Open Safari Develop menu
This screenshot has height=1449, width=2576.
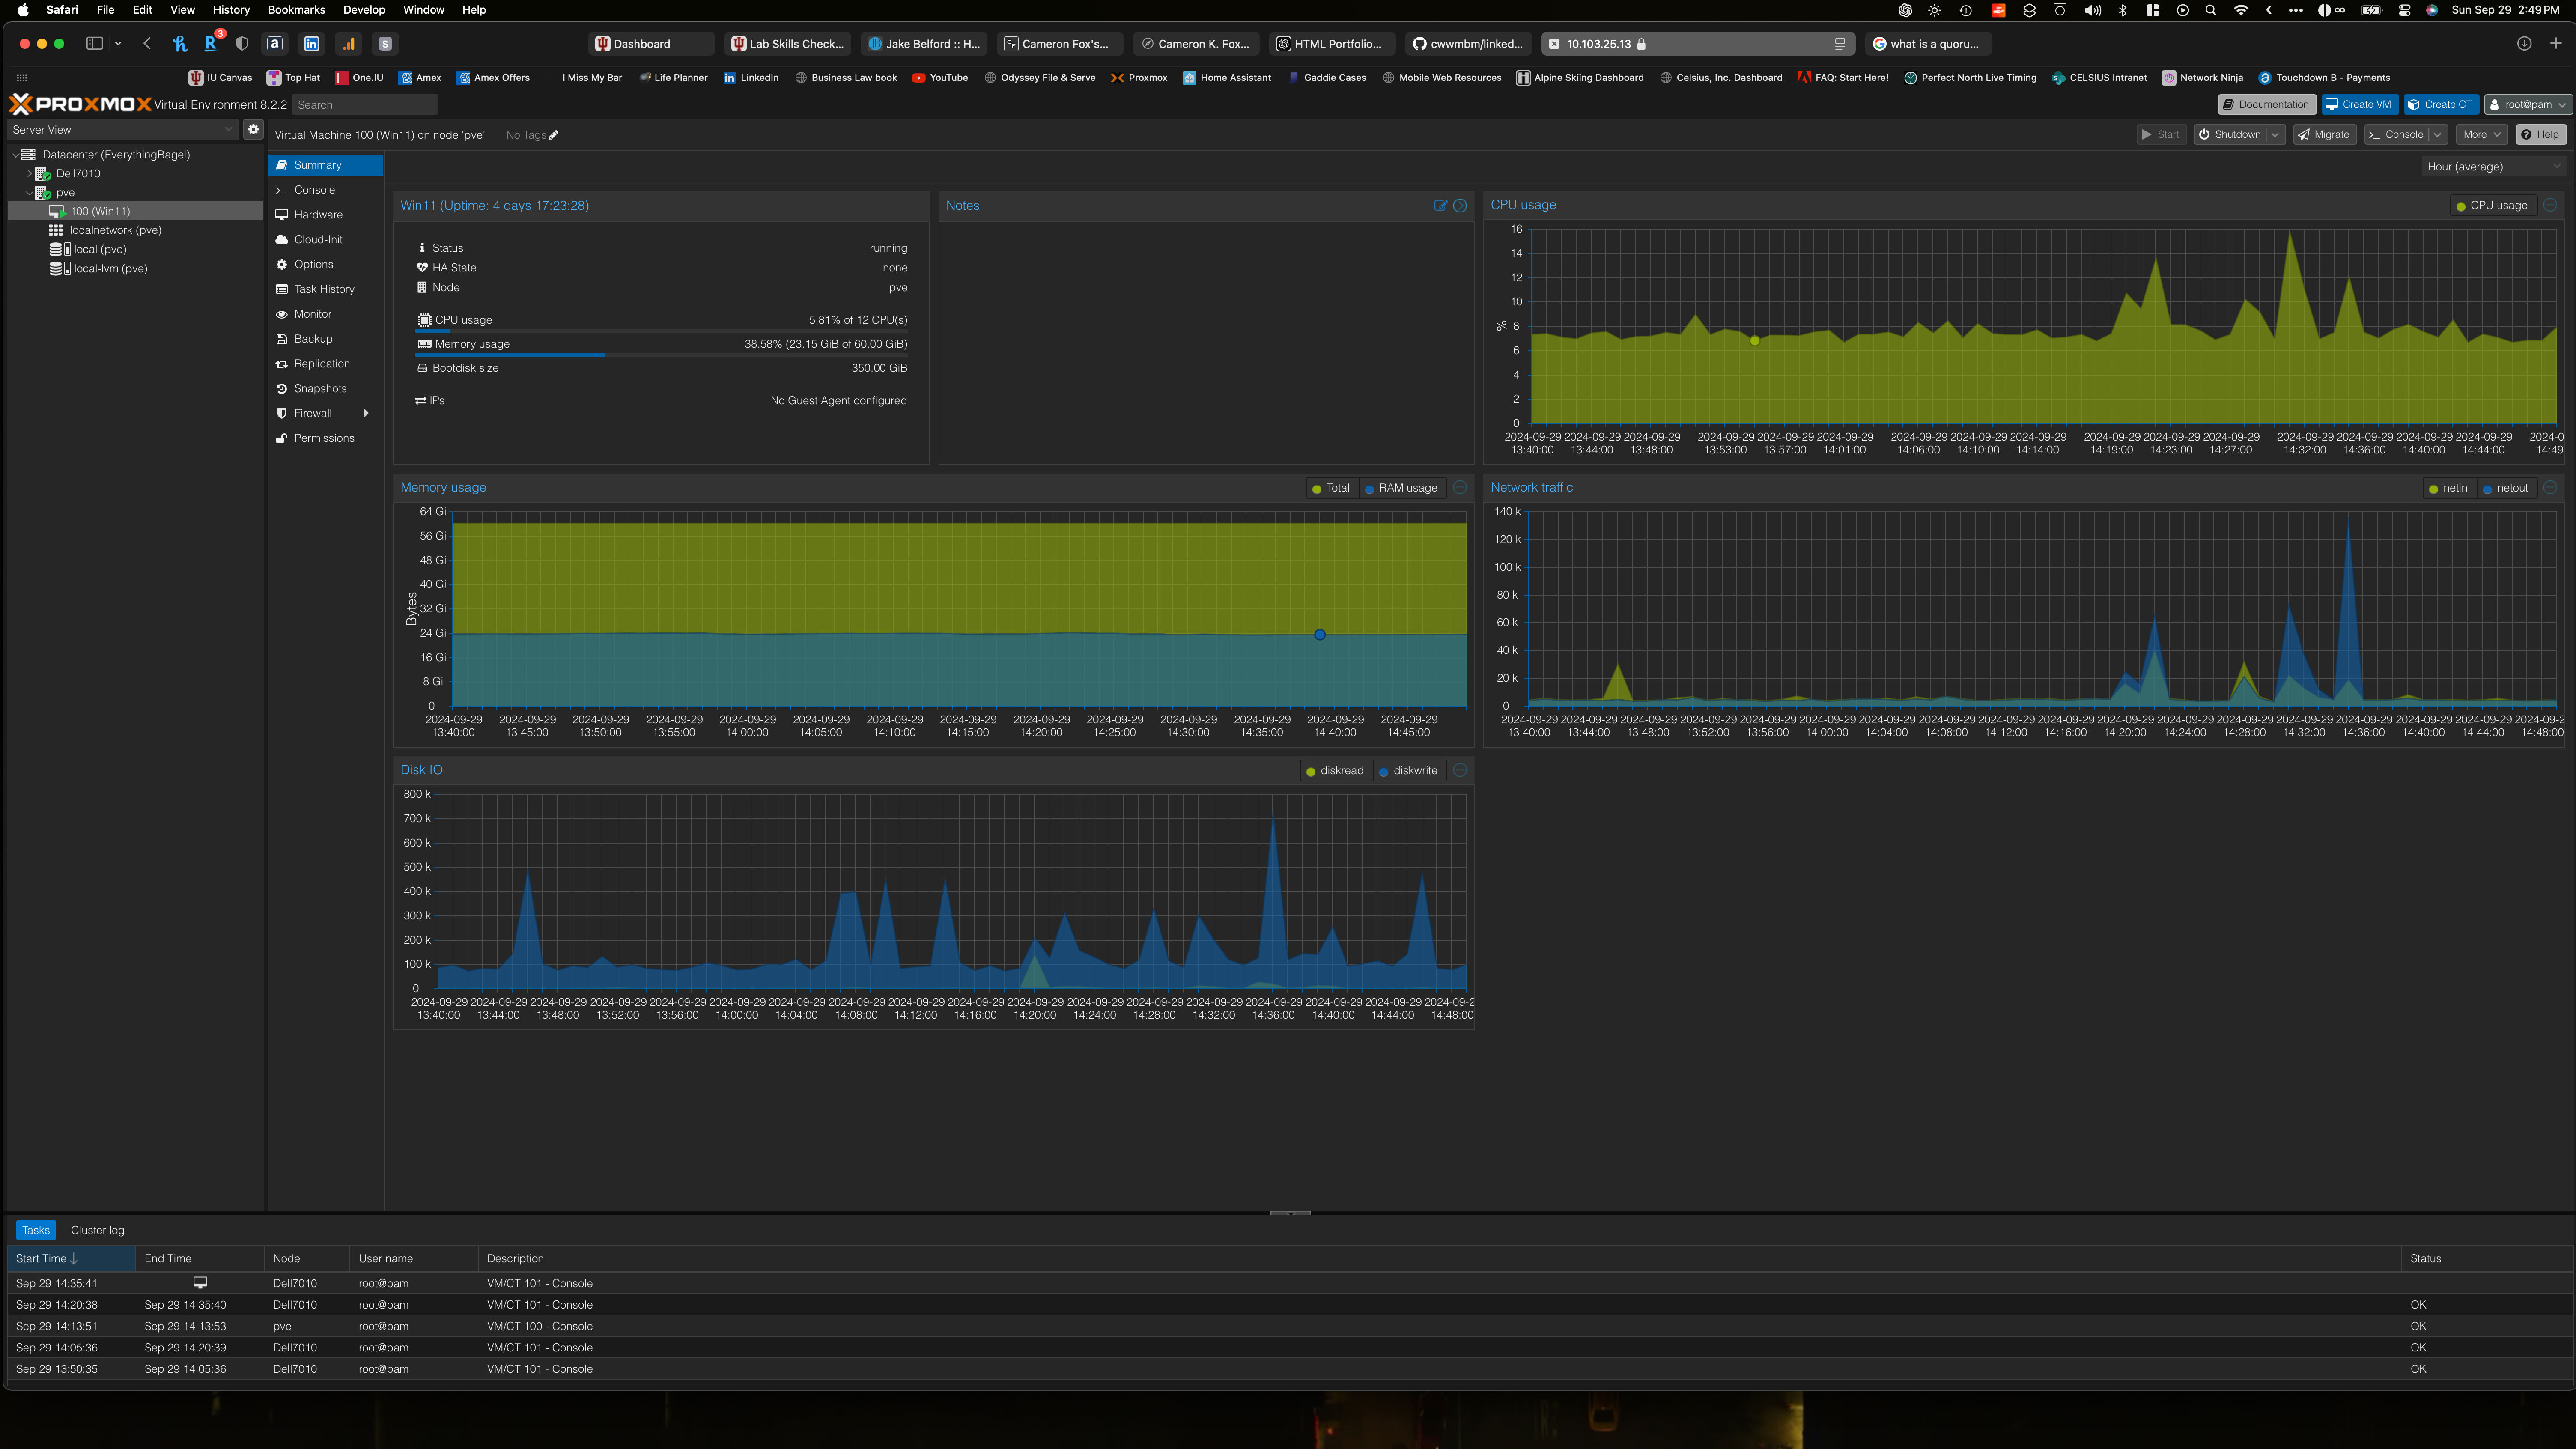(364, 10)
